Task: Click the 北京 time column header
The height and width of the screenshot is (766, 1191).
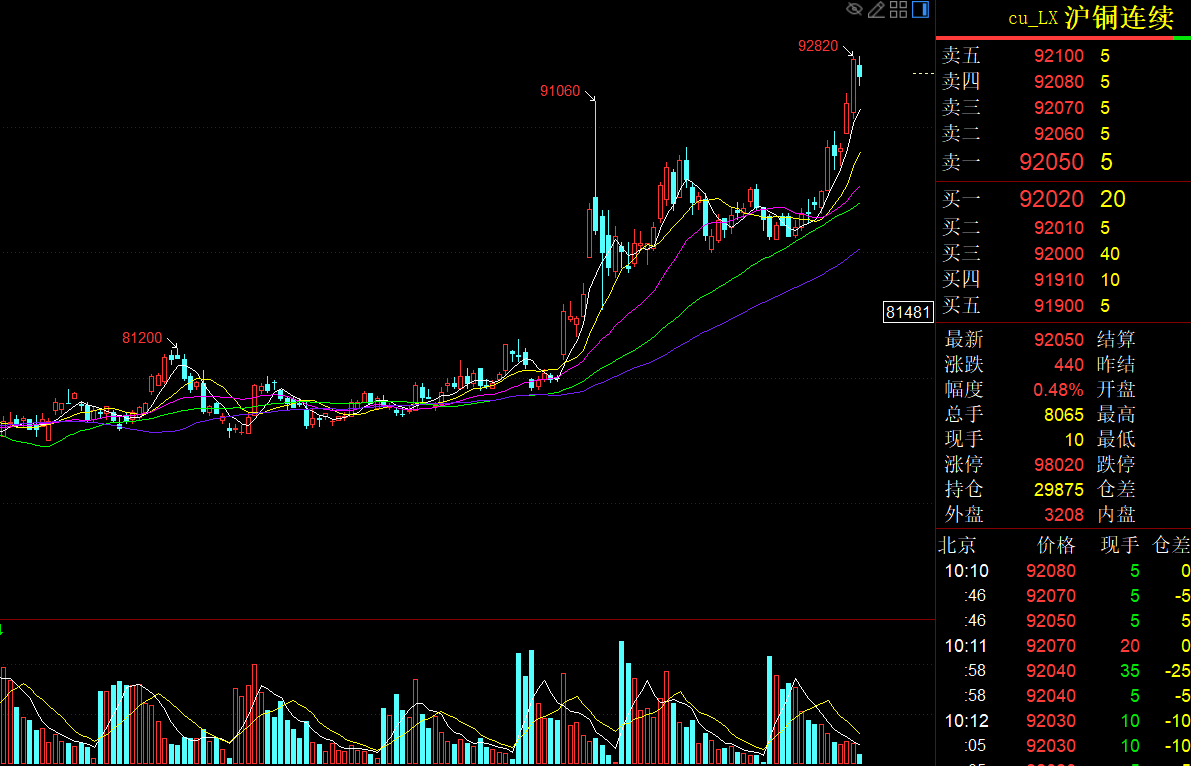Action: pyautogui.click(x=957, y=545)
